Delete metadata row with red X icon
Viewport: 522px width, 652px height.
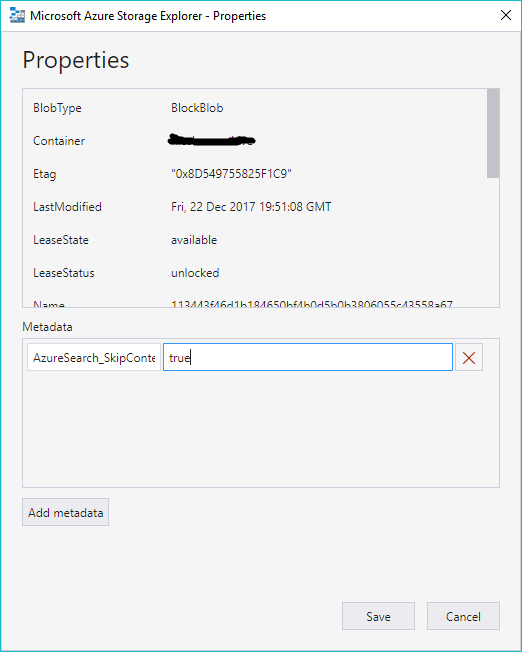pyautogui.click(x=469, y=357)
